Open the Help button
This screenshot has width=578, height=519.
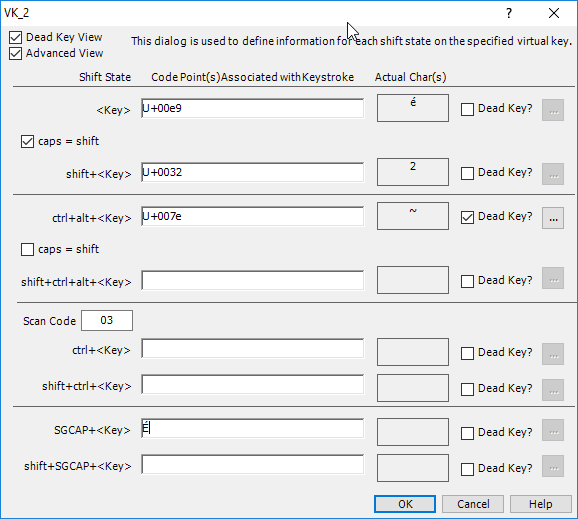coord(540,504)
